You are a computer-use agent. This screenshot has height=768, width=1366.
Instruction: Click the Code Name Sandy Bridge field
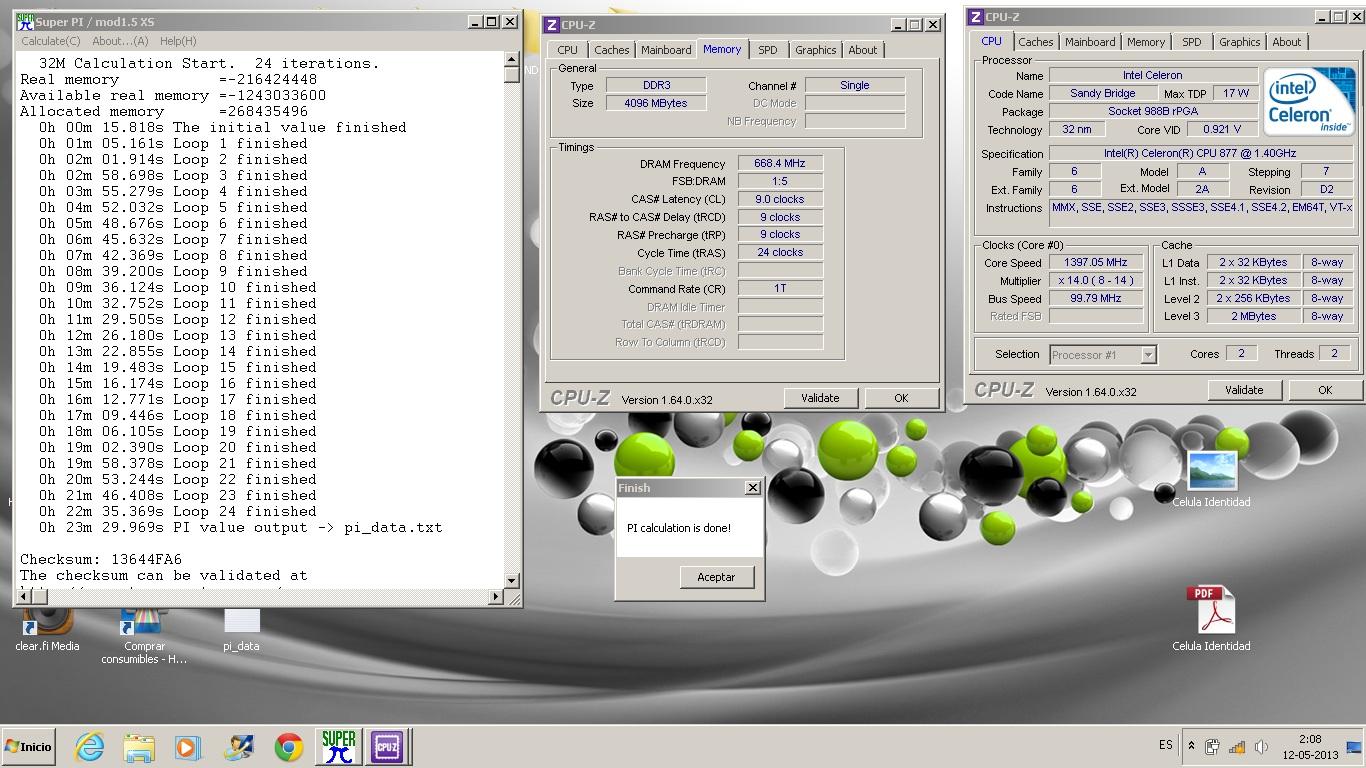tap(1103, 93)
